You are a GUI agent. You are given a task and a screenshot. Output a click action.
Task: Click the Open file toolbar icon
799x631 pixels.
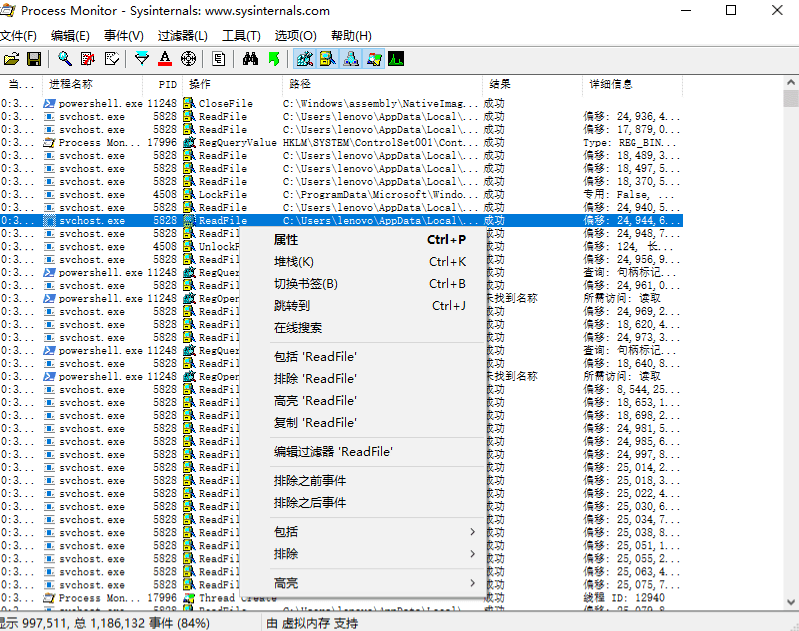point(11,59)
